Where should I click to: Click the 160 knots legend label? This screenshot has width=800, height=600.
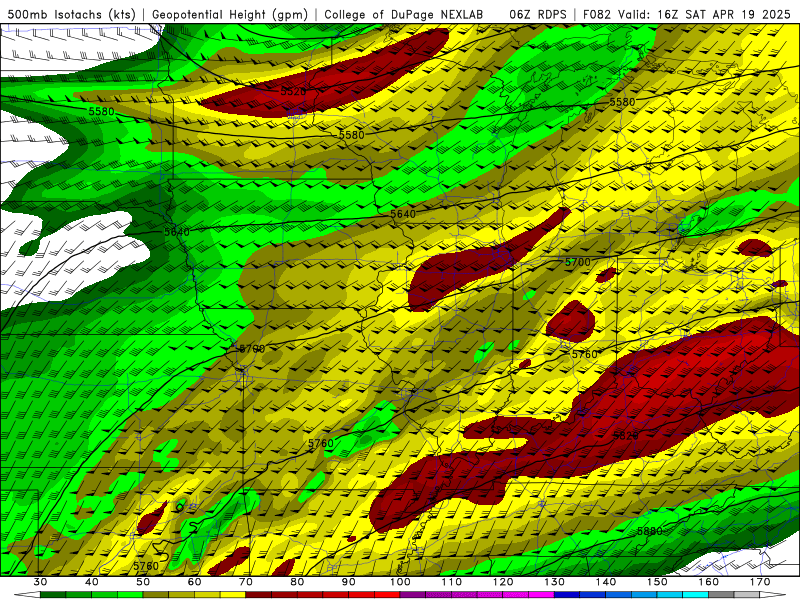[709, 582]
